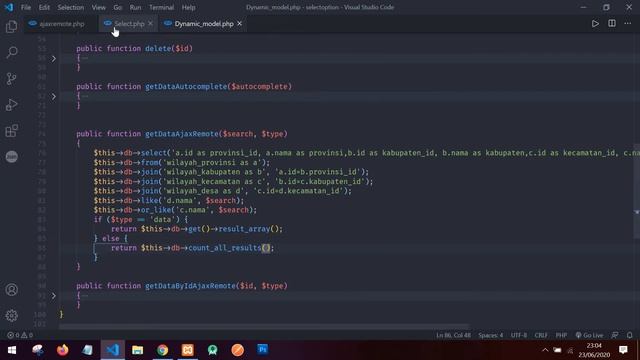Open Google Chrome from the taskbar

(x=162, y=350)
